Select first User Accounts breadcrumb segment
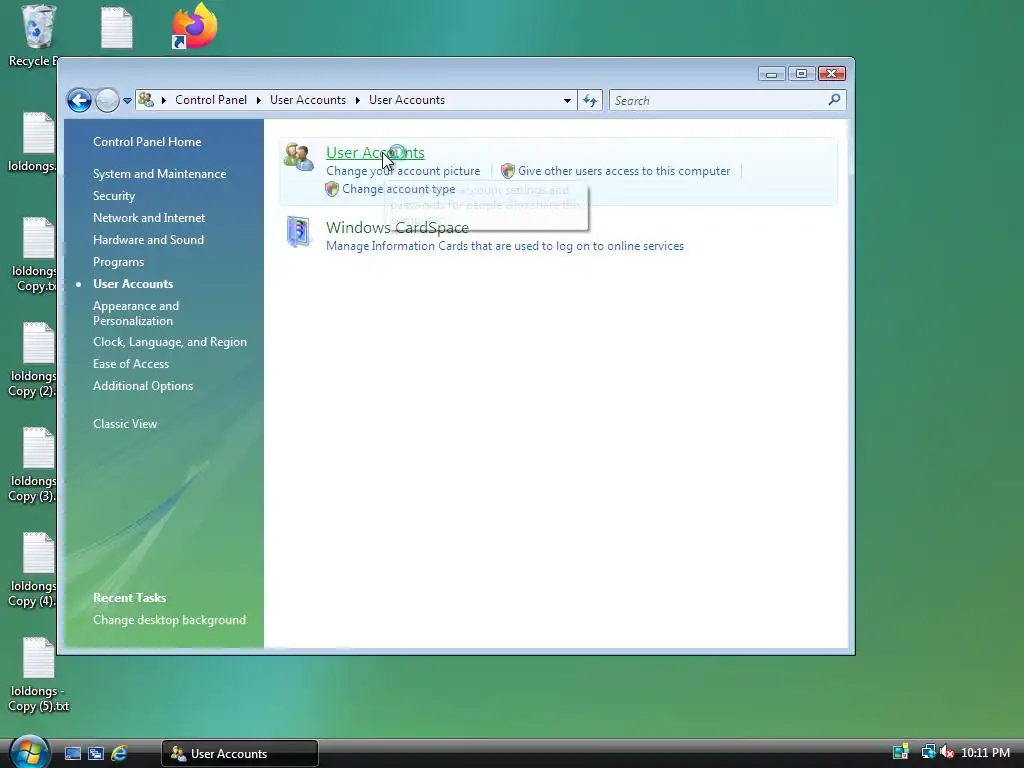The width and height of the screenshot is (1024, 768). tap(308, 100)
